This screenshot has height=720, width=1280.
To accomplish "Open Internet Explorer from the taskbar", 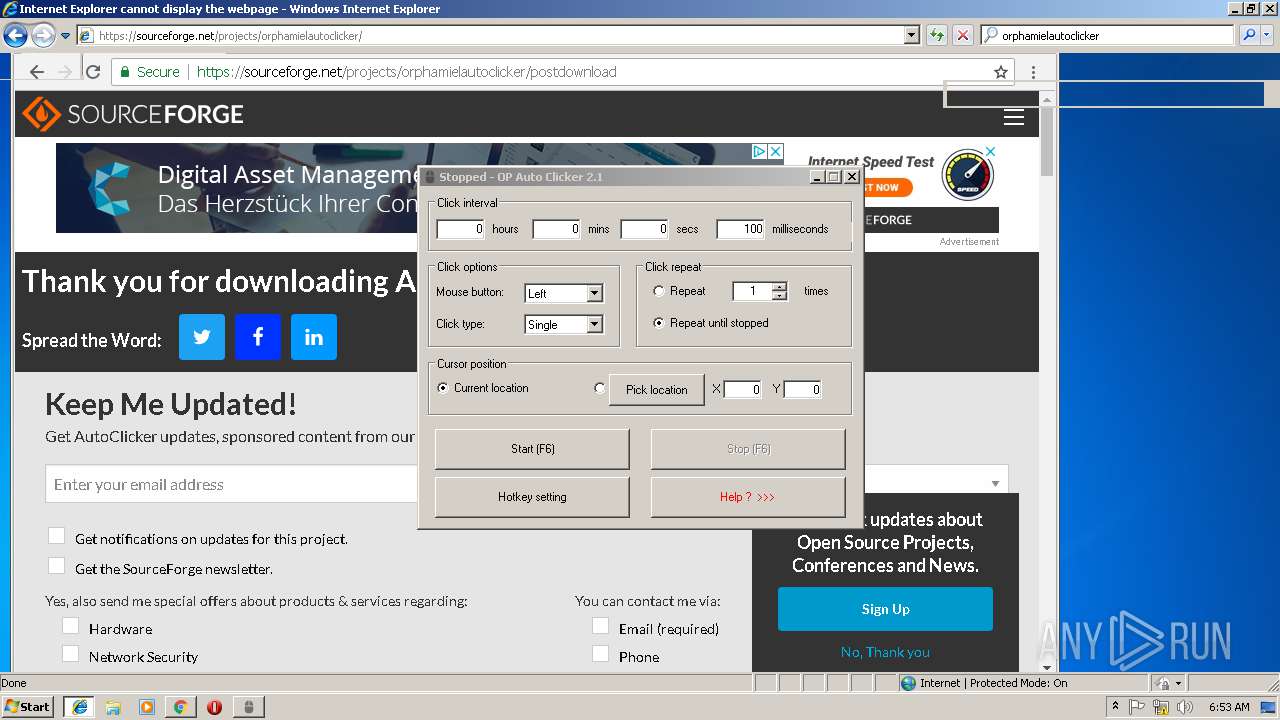I will pyautogui.click(x=79, y=707).
